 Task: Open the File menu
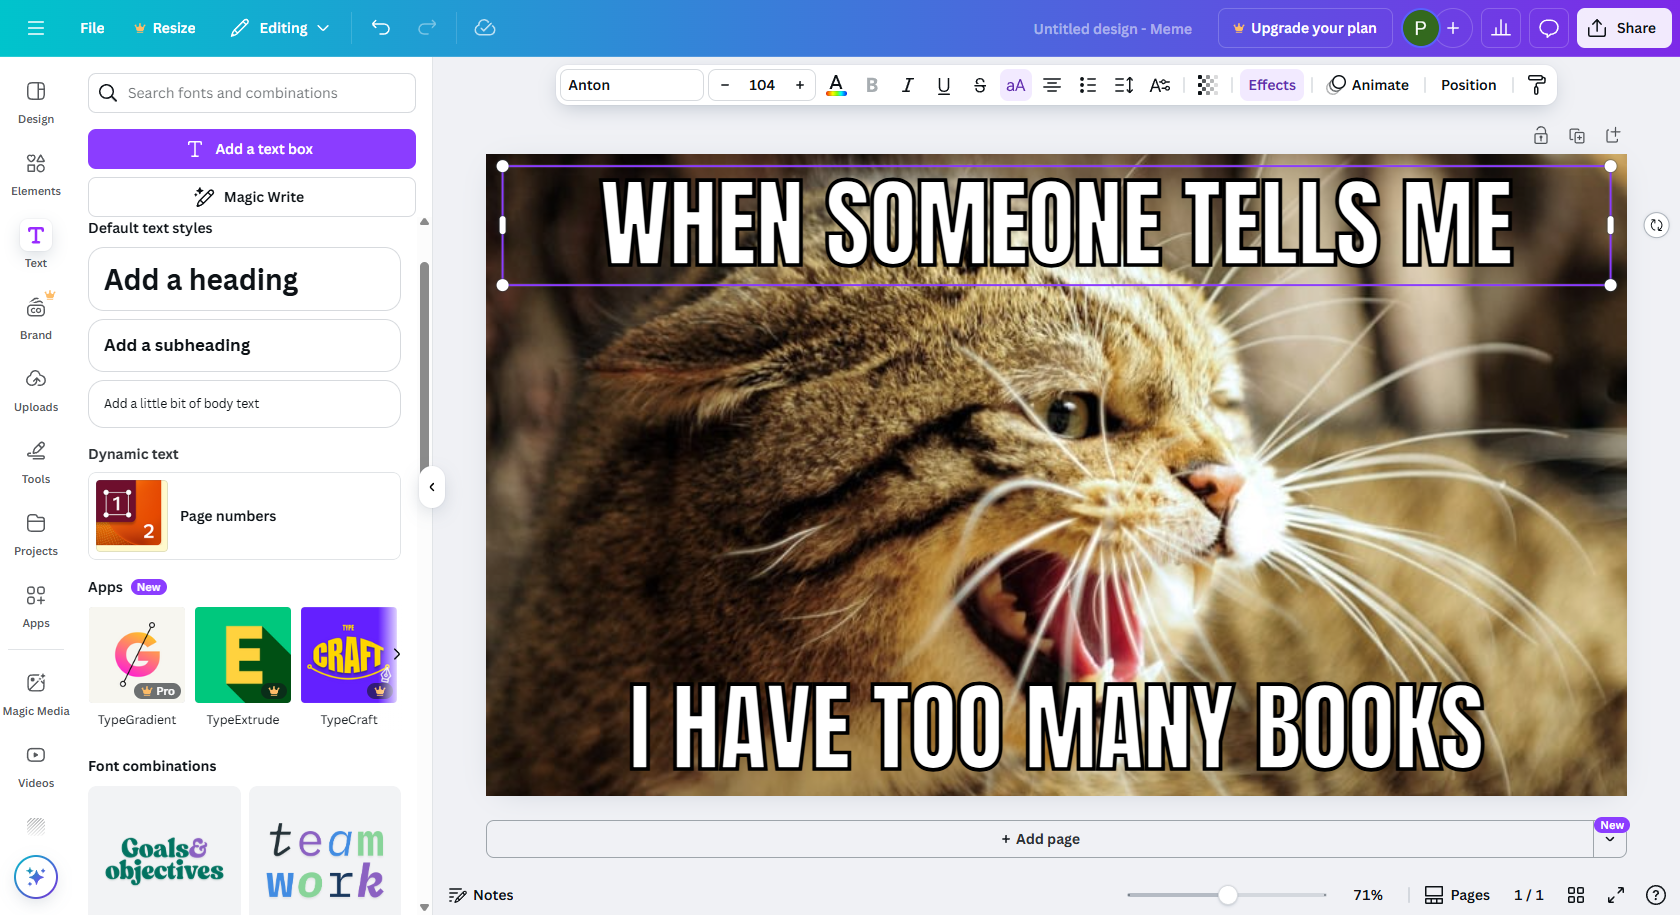click(x=91, y=28)
